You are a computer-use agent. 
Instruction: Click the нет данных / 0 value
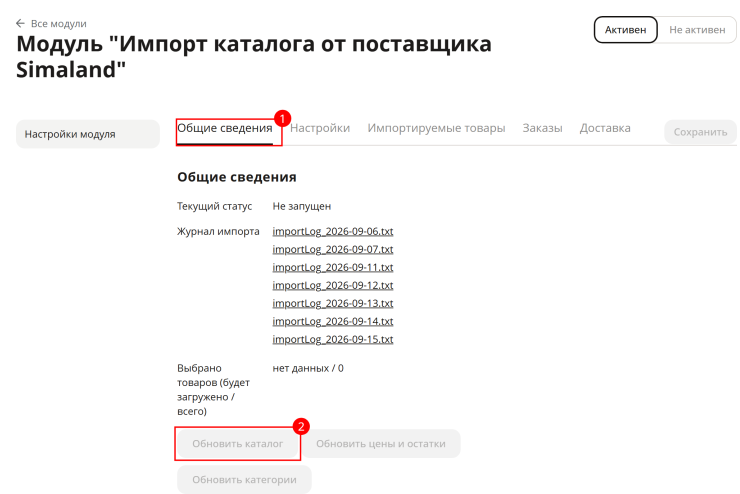click(308, 368)
